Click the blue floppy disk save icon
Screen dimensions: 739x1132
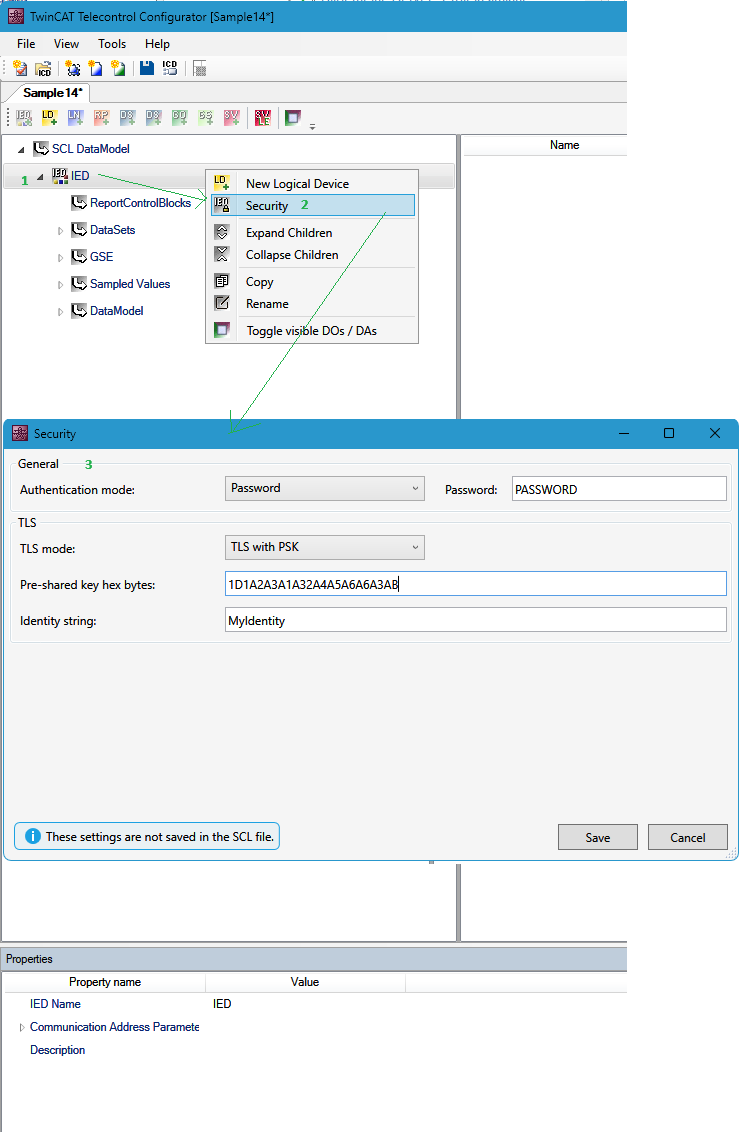tap(147, 69)
